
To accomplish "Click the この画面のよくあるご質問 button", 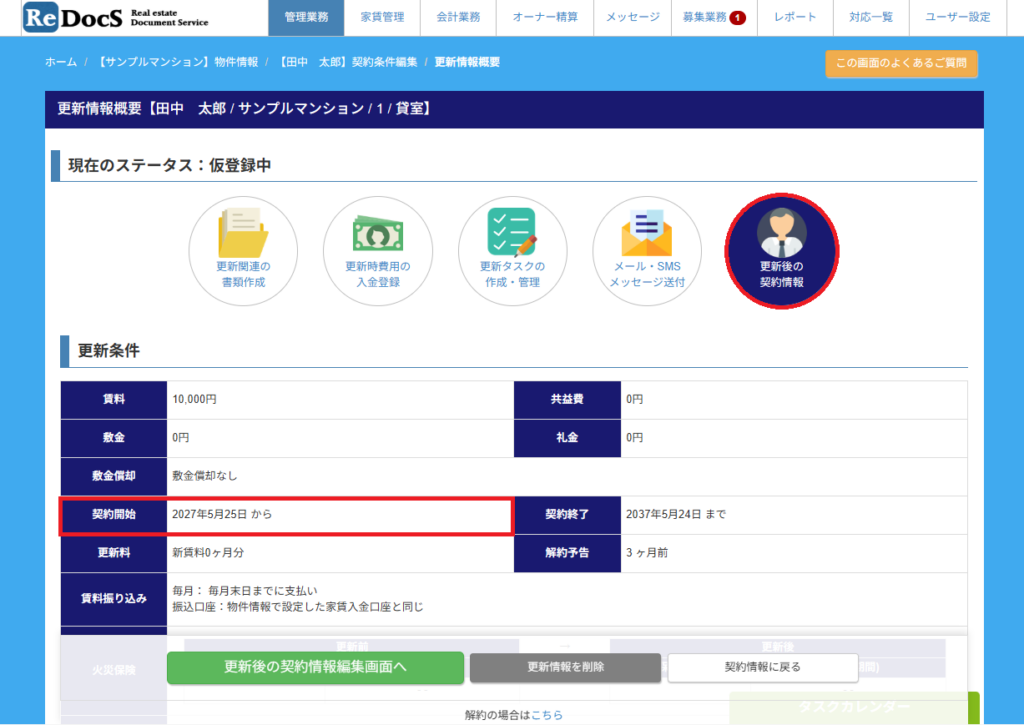I will tap(901, 63).
